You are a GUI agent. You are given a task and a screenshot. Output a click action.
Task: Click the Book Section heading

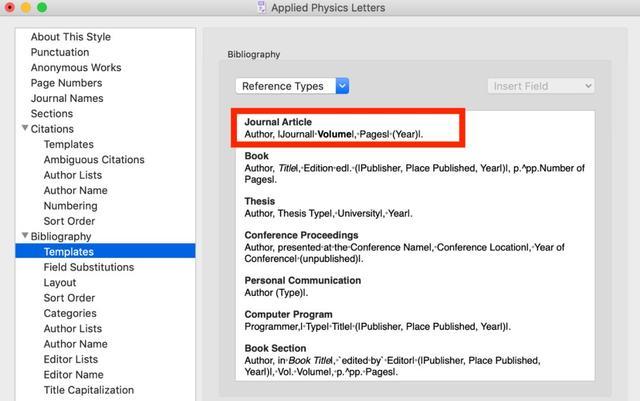pyautogui.click(x=275, y=348)
